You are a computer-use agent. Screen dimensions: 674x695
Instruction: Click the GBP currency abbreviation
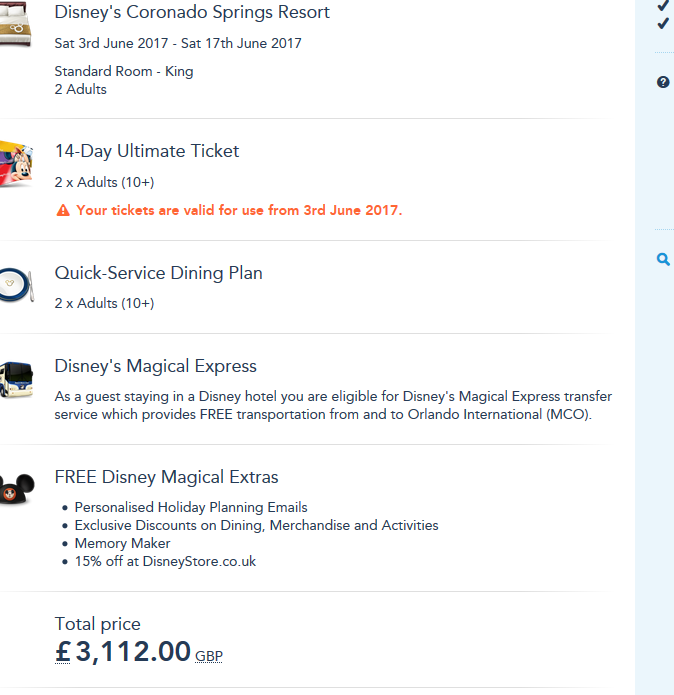pyautogui.click(x=209, y=657)
